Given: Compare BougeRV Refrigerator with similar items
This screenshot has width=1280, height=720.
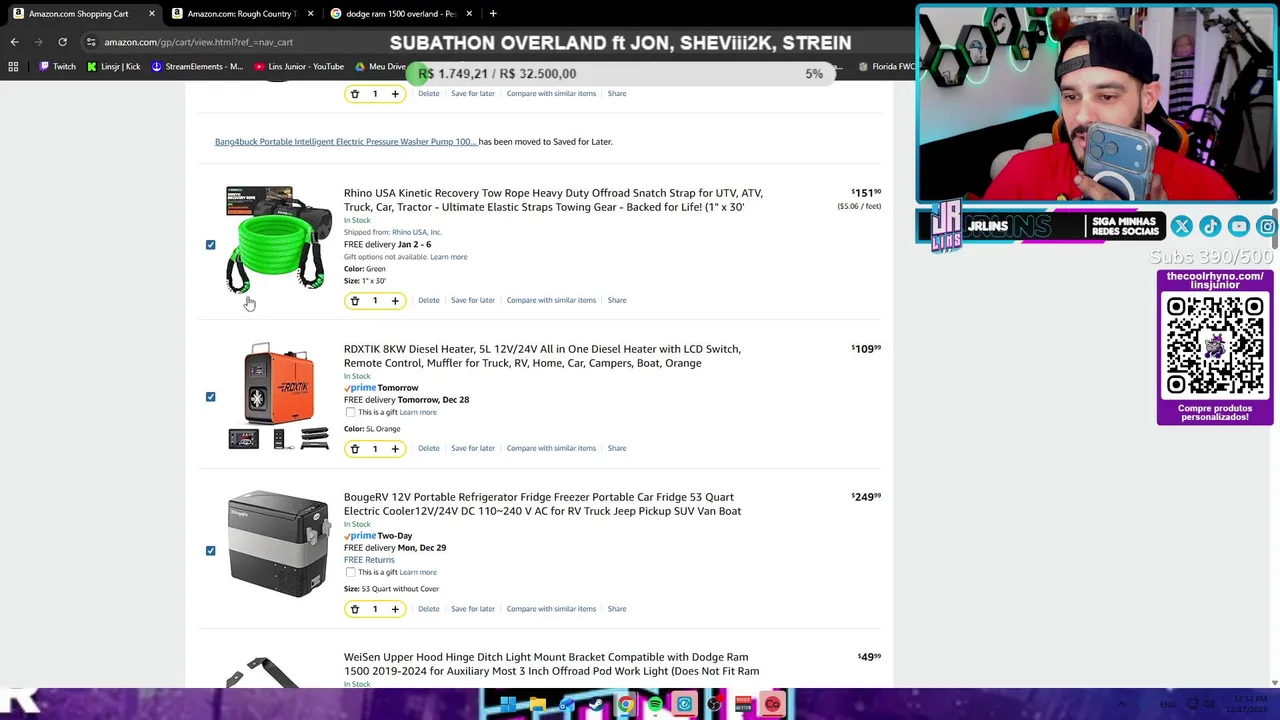Looking at the screenshot, I should 551,609.
